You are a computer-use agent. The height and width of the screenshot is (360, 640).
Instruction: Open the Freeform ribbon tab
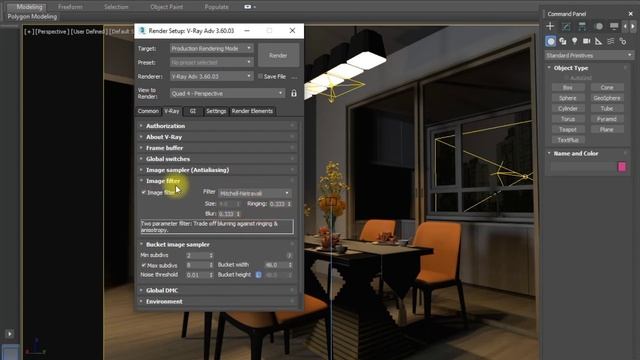tap(70, 7)
